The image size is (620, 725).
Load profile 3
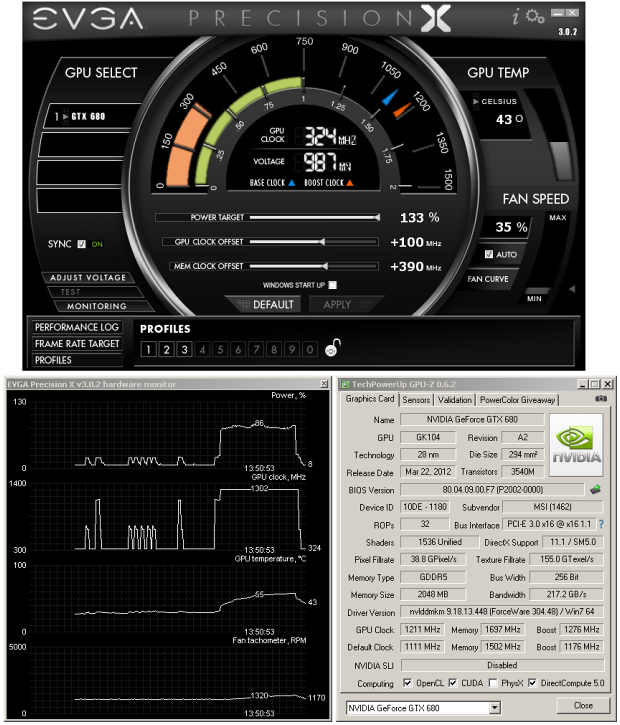[x=184, y=350]
